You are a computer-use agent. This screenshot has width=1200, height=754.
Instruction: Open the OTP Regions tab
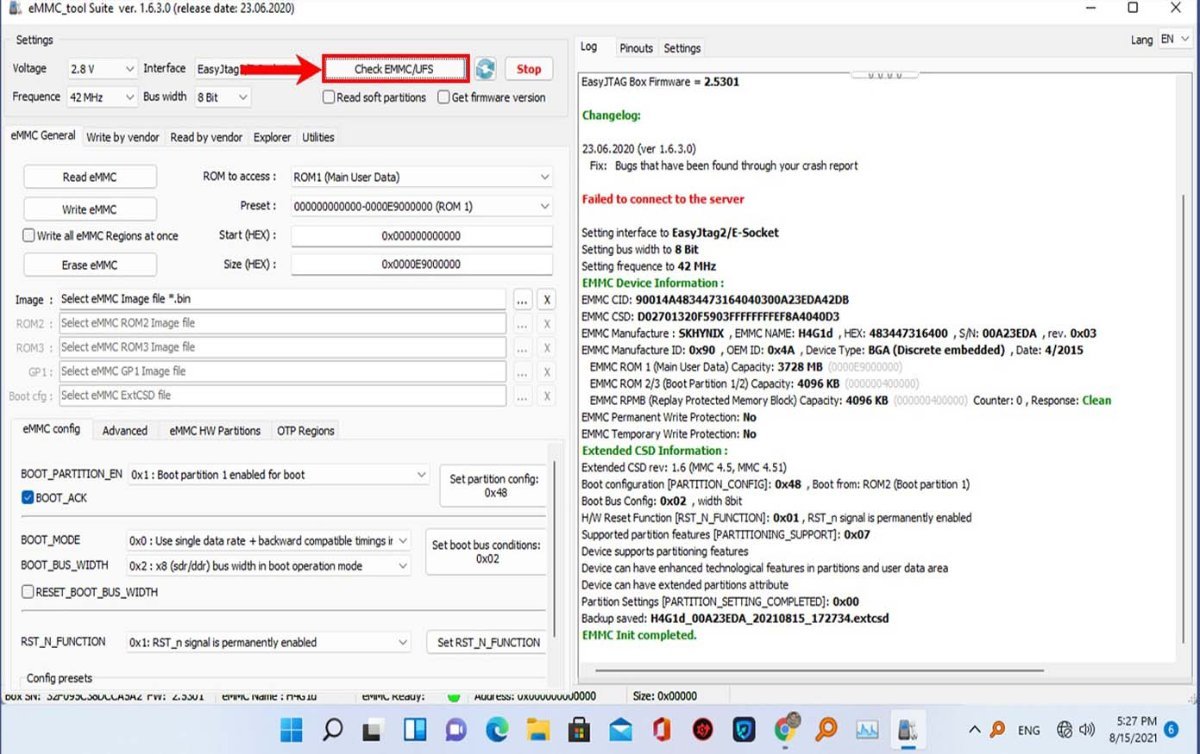coord(305,430)
